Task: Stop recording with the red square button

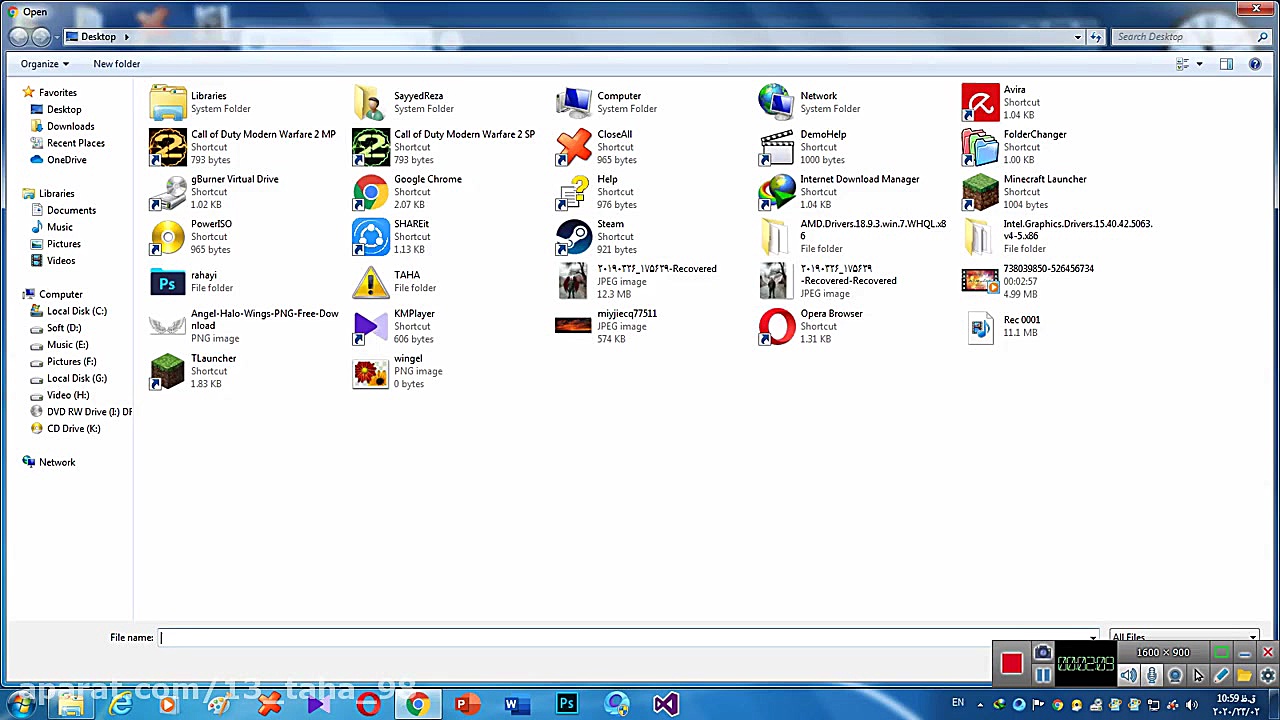Action: 1011,664
